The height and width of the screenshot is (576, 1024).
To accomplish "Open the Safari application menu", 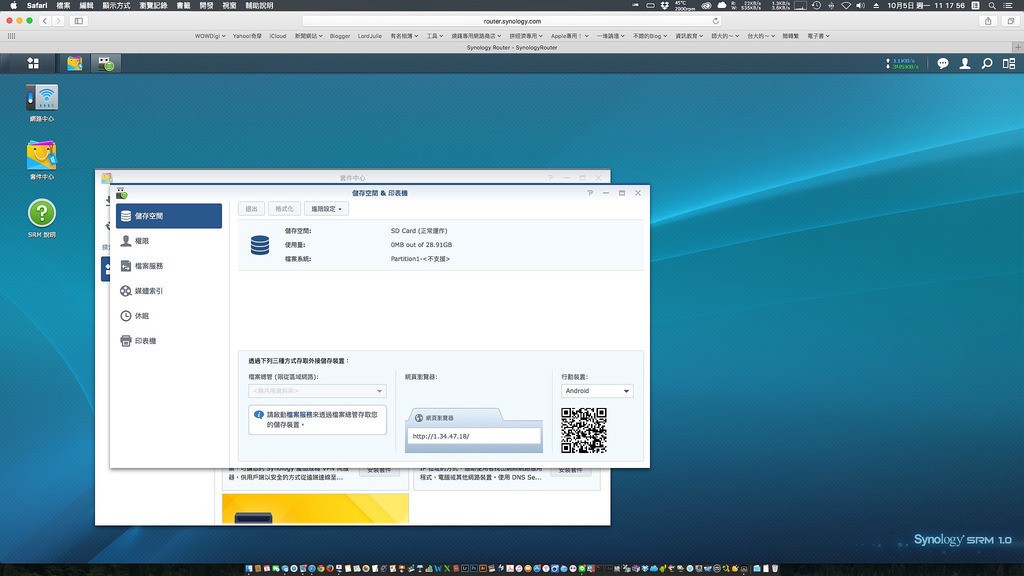I will pos(37,5).
